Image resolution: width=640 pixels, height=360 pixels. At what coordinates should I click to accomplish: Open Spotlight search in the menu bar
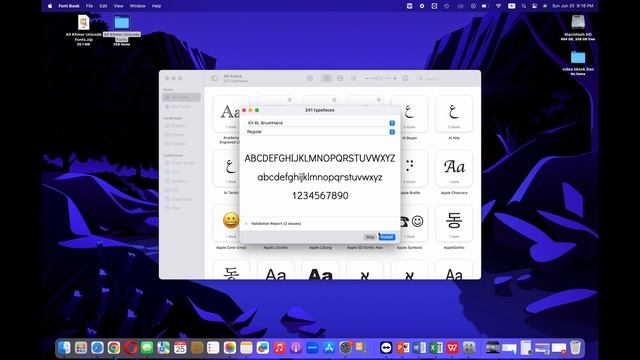[524, 6]
